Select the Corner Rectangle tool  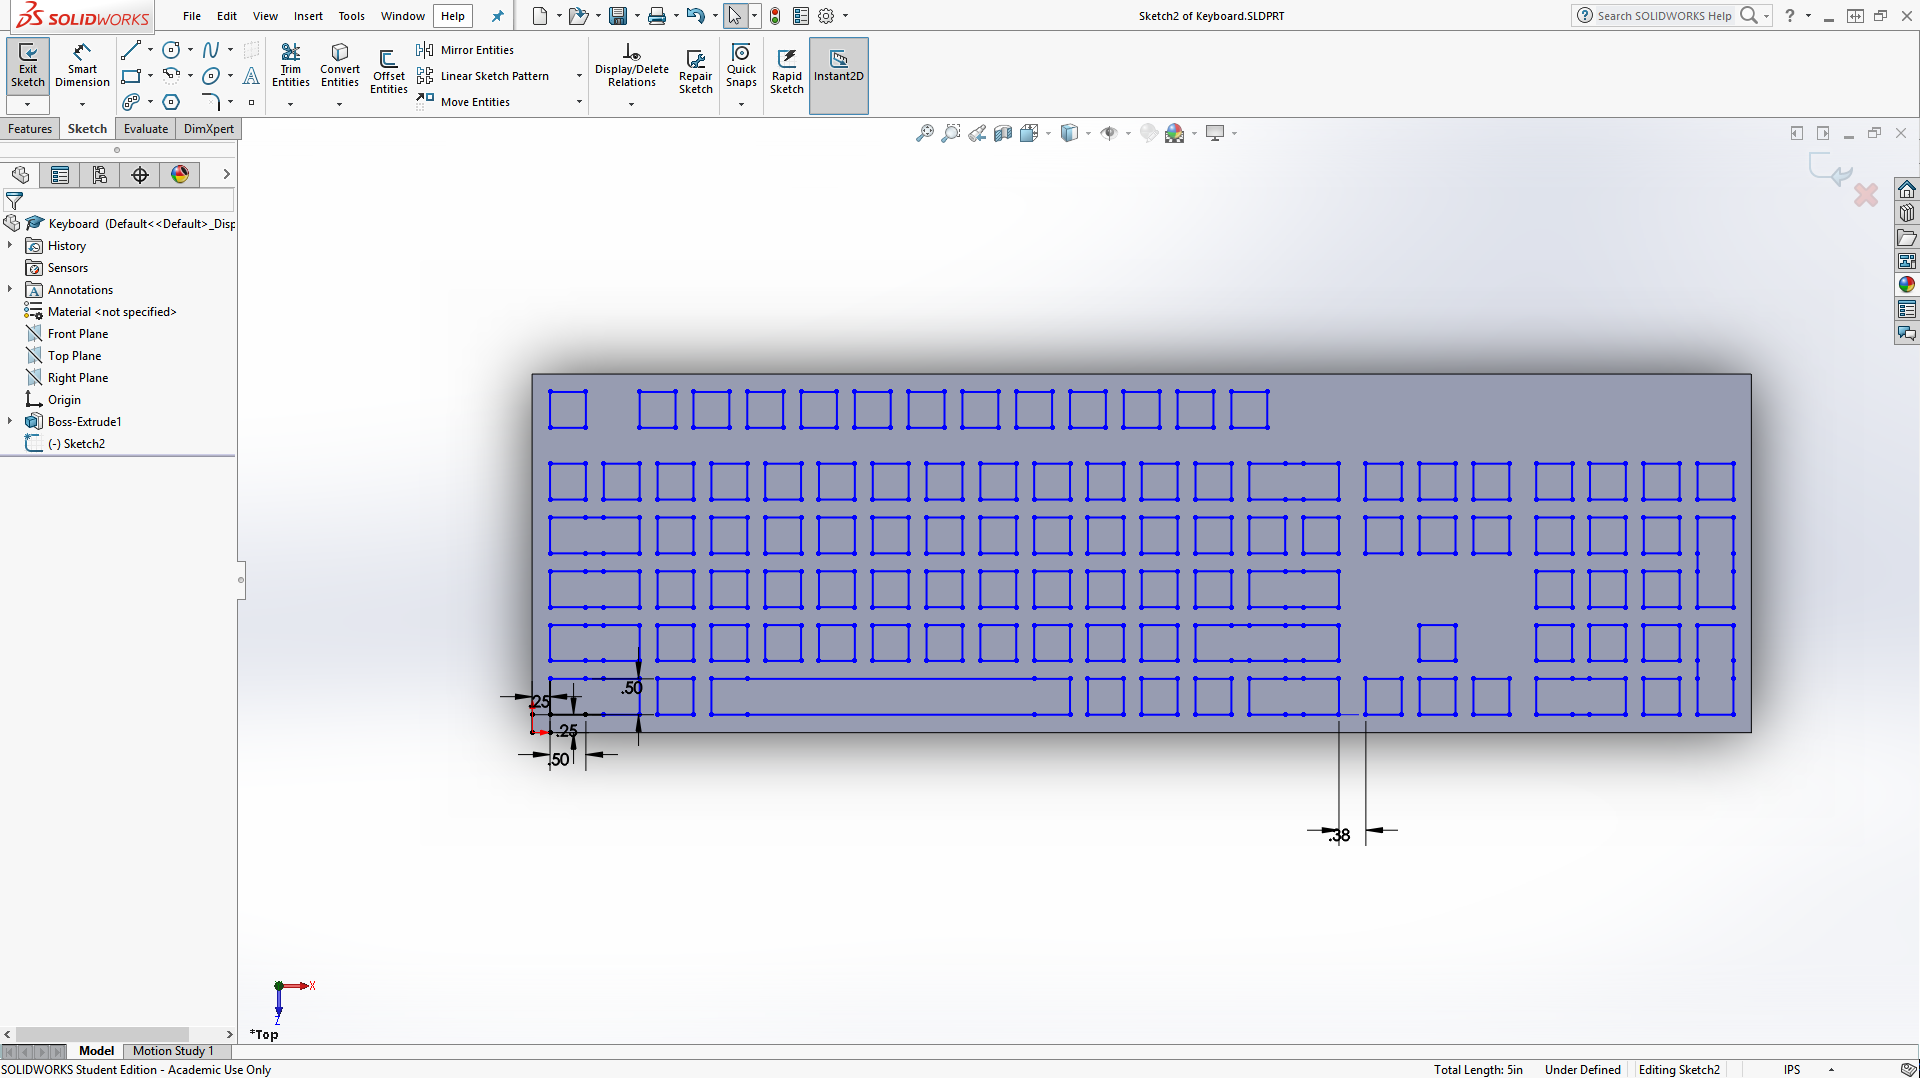(131, 76)
